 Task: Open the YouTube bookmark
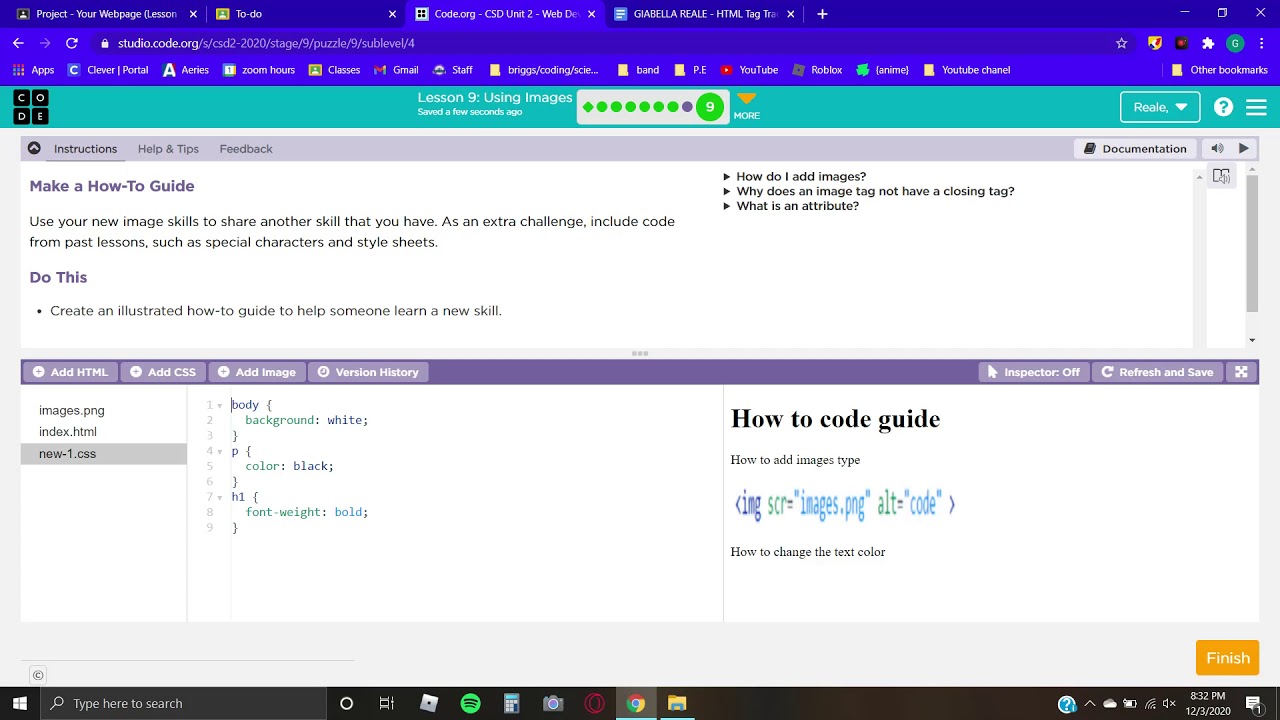749,70
